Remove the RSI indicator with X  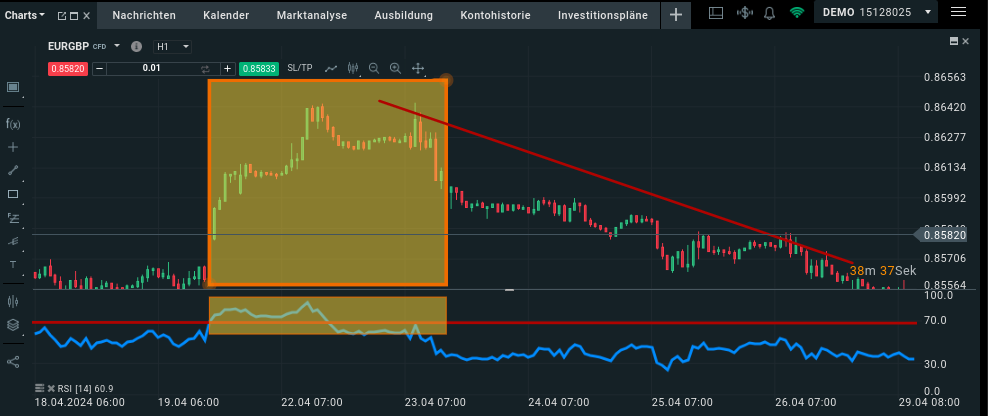(50, 388)
